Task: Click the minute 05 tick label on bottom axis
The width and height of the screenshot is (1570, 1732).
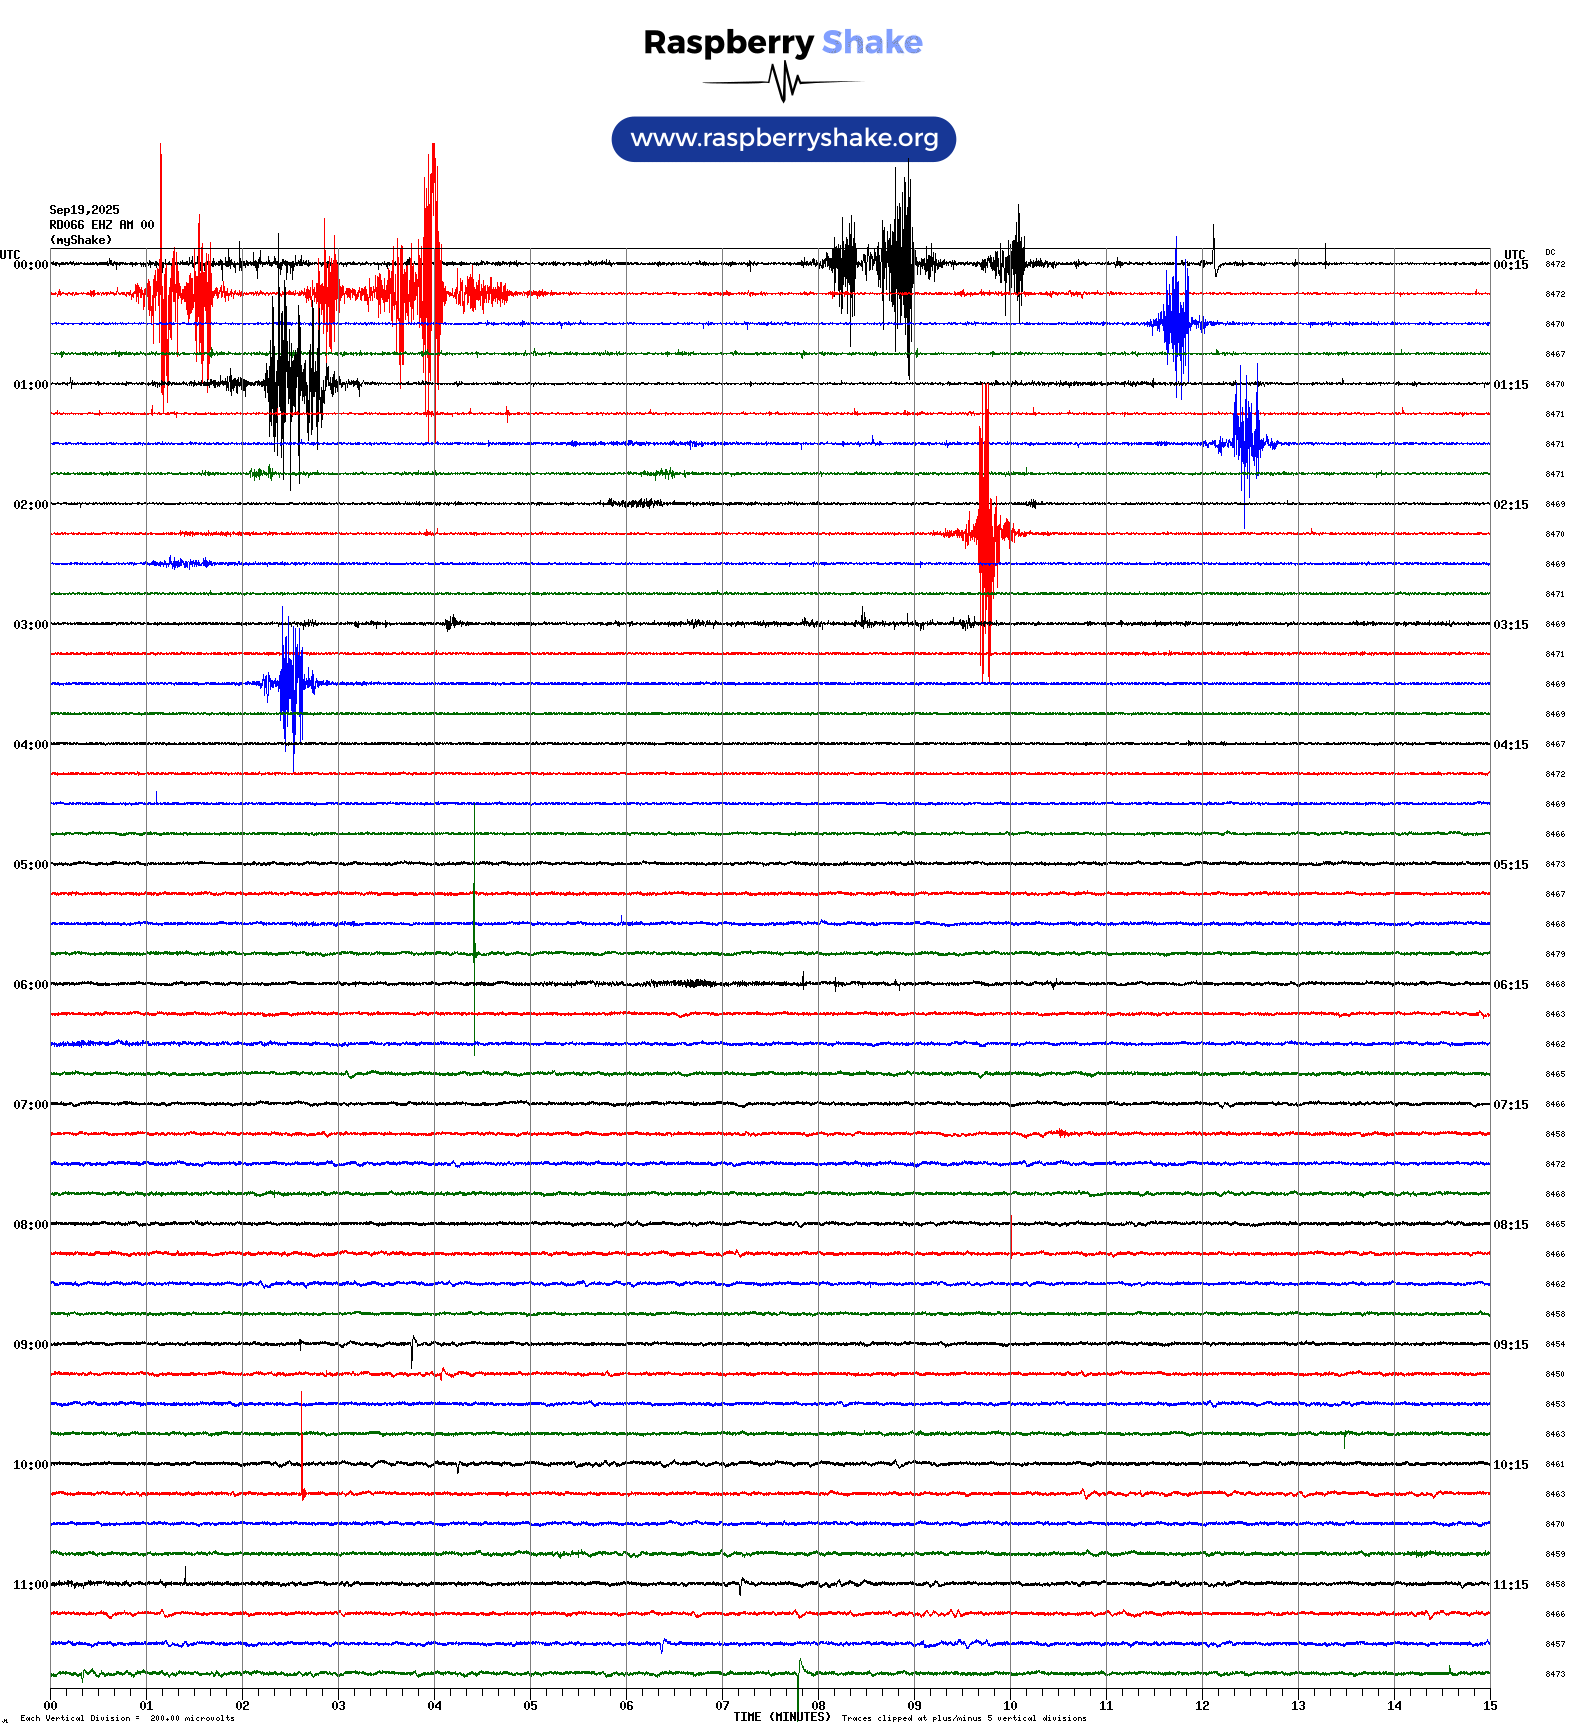Action: (530, 1706)
